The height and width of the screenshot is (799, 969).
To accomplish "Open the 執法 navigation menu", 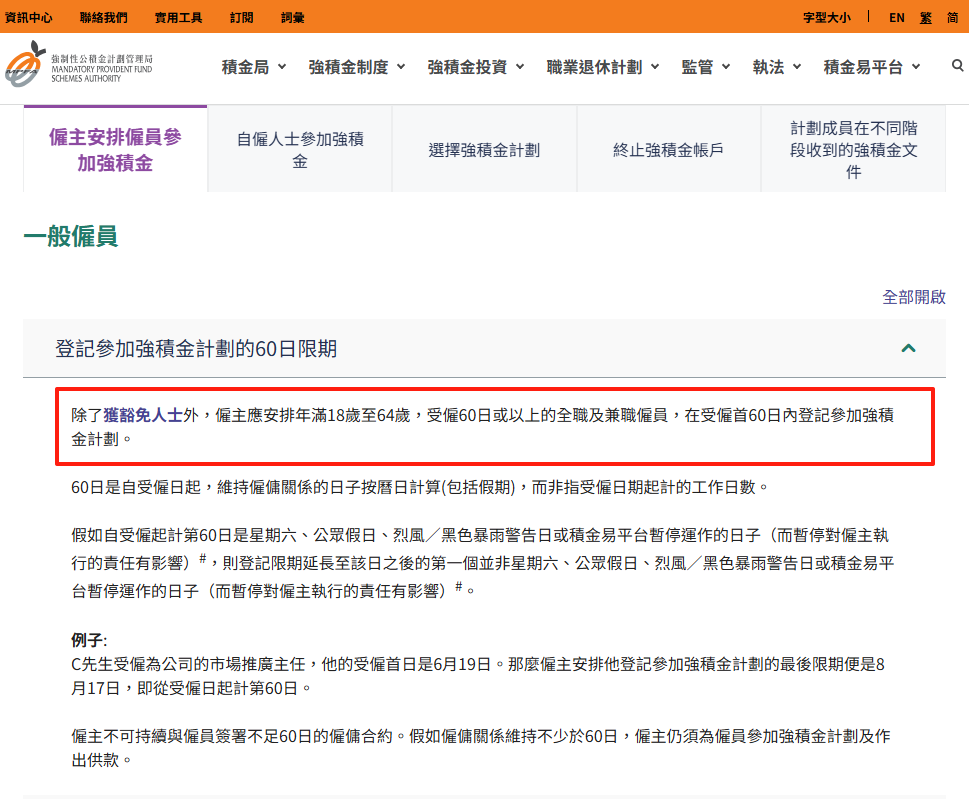I will 777,67.
